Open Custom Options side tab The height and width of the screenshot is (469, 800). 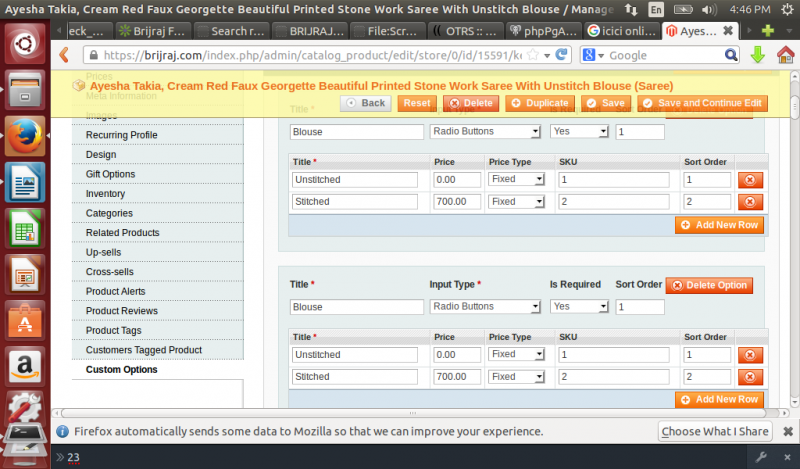click(x=158, y=369)
